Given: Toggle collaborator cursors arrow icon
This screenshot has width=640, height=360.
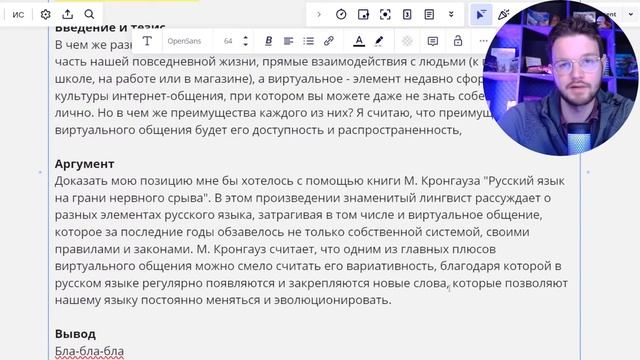Looking at the screenshot, I should pos(481,15).
